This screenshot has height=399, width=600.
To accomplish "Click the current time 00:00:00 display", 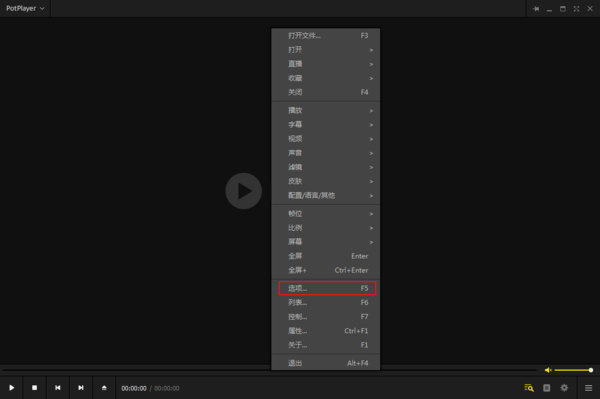I will (x=134, y=388).
